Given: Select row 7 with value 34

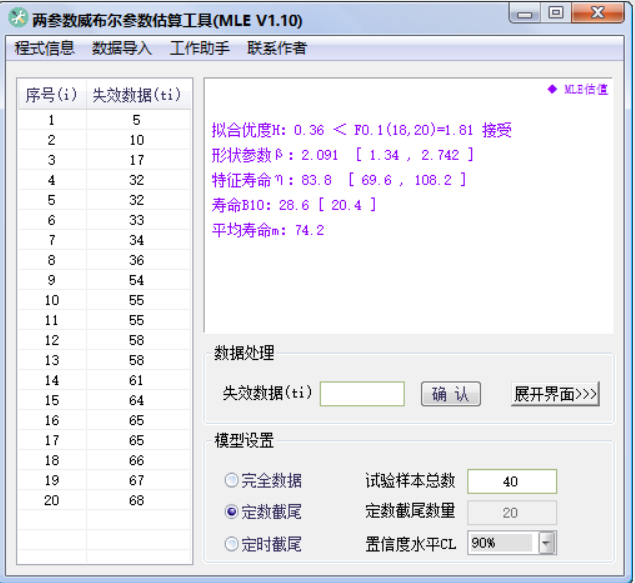Looking at the screenshot, I should click(x=104, y=240).
